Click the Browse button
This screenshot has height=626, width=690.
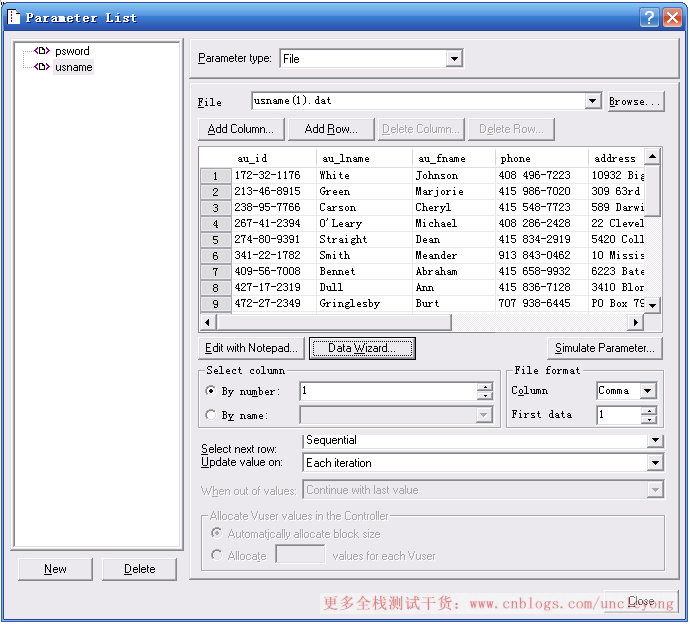coord(635,102)
